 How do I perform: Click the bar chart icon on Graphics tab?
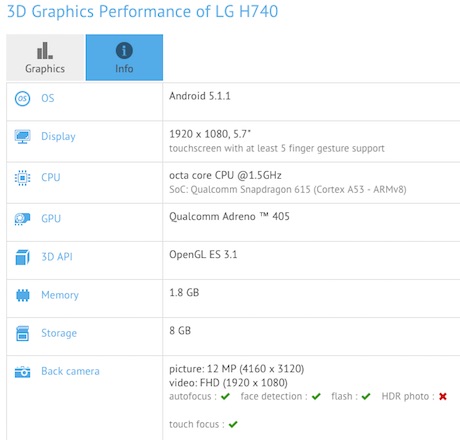45,50
